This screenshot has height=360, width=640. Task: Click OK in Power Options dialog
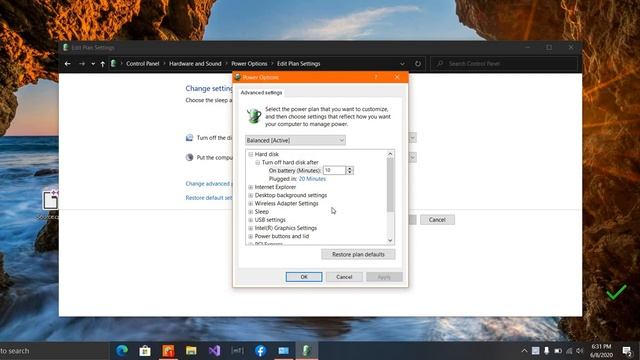pos(304,277)
